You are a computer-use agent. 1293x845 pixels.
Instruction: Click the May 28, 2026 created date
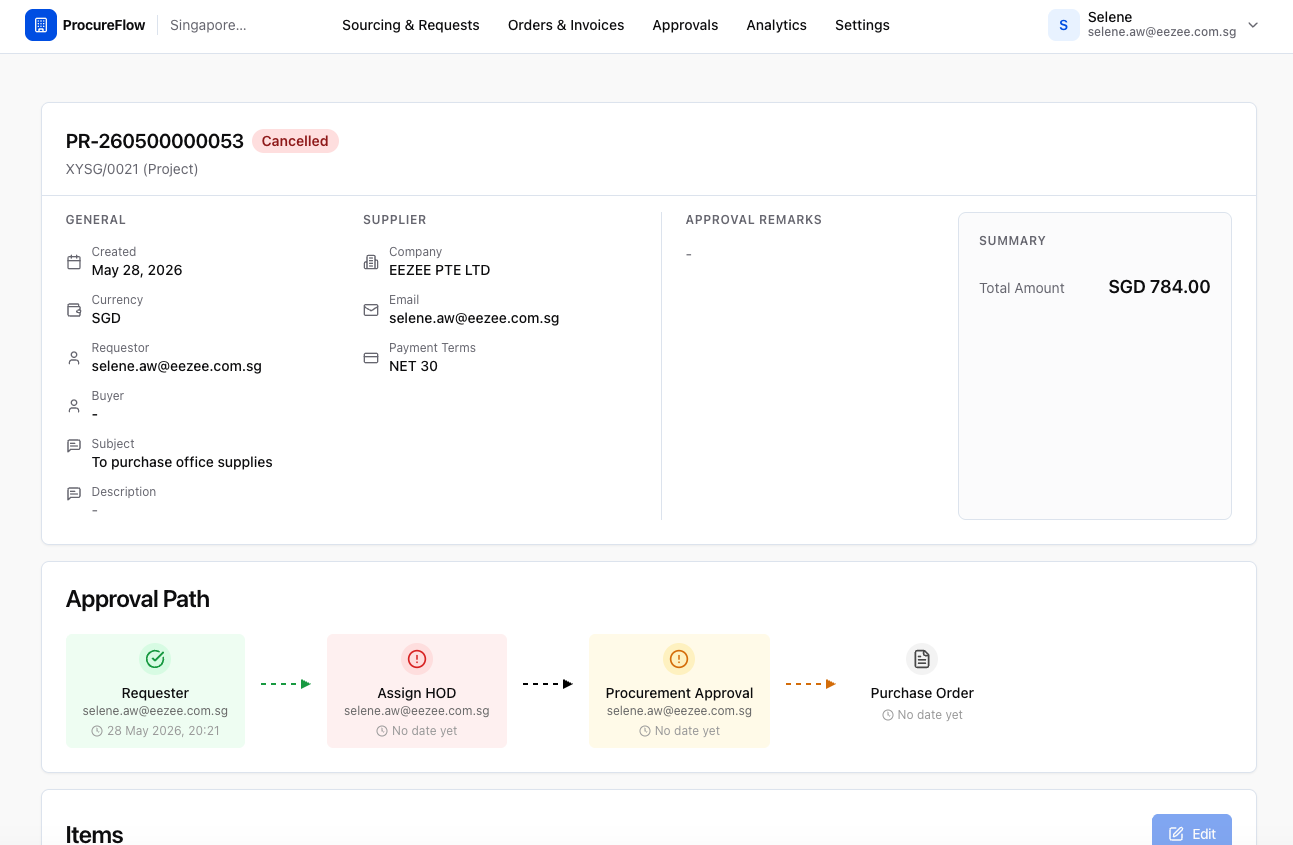pyautogui.click(x=137, y=270)
